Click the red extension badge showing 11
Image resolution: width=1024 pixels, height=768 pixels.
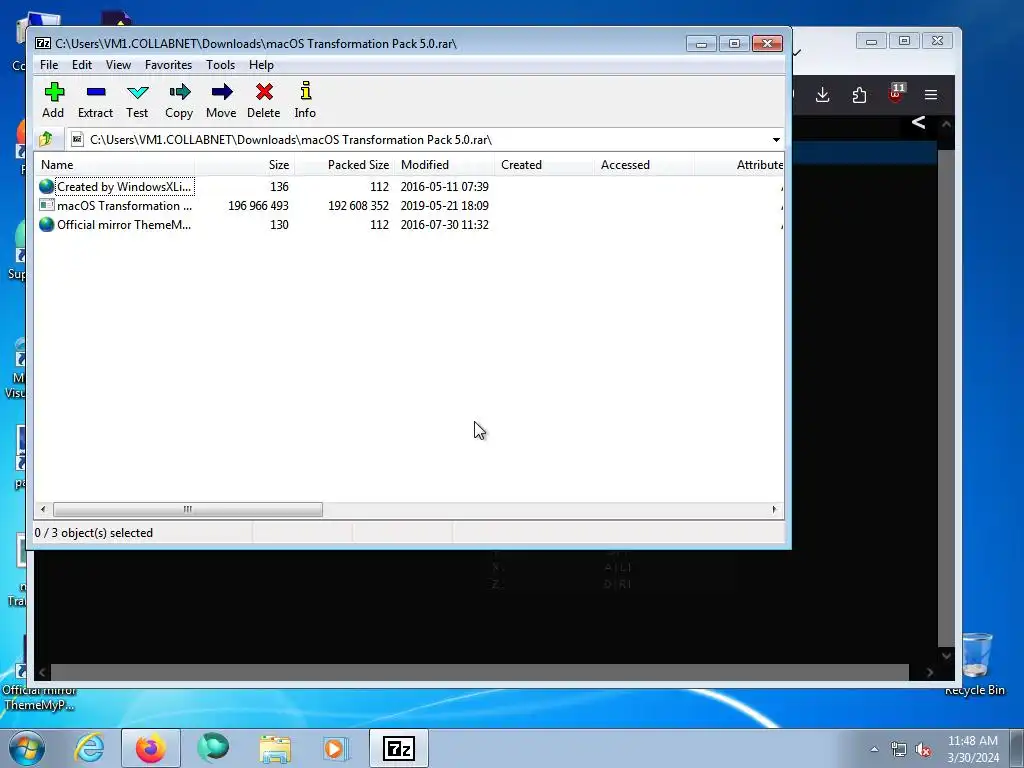point(896,93)
